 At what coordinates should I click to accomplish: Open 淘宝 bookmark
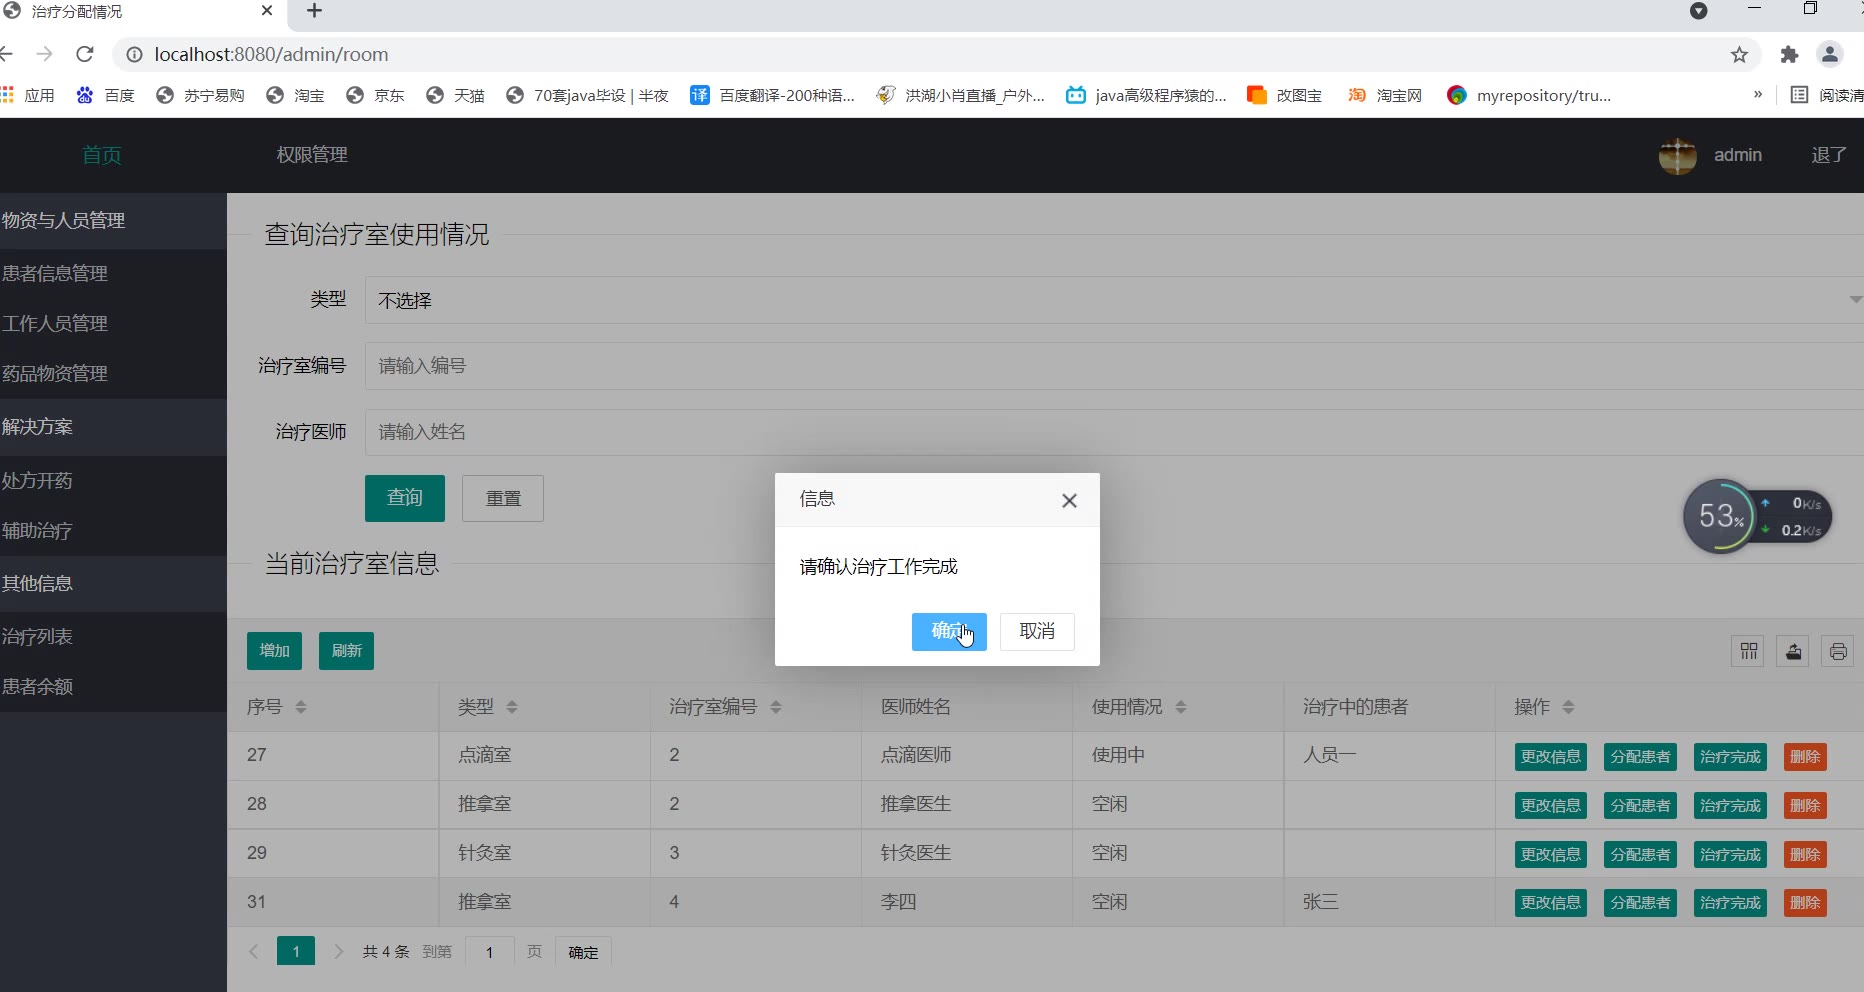295,95
